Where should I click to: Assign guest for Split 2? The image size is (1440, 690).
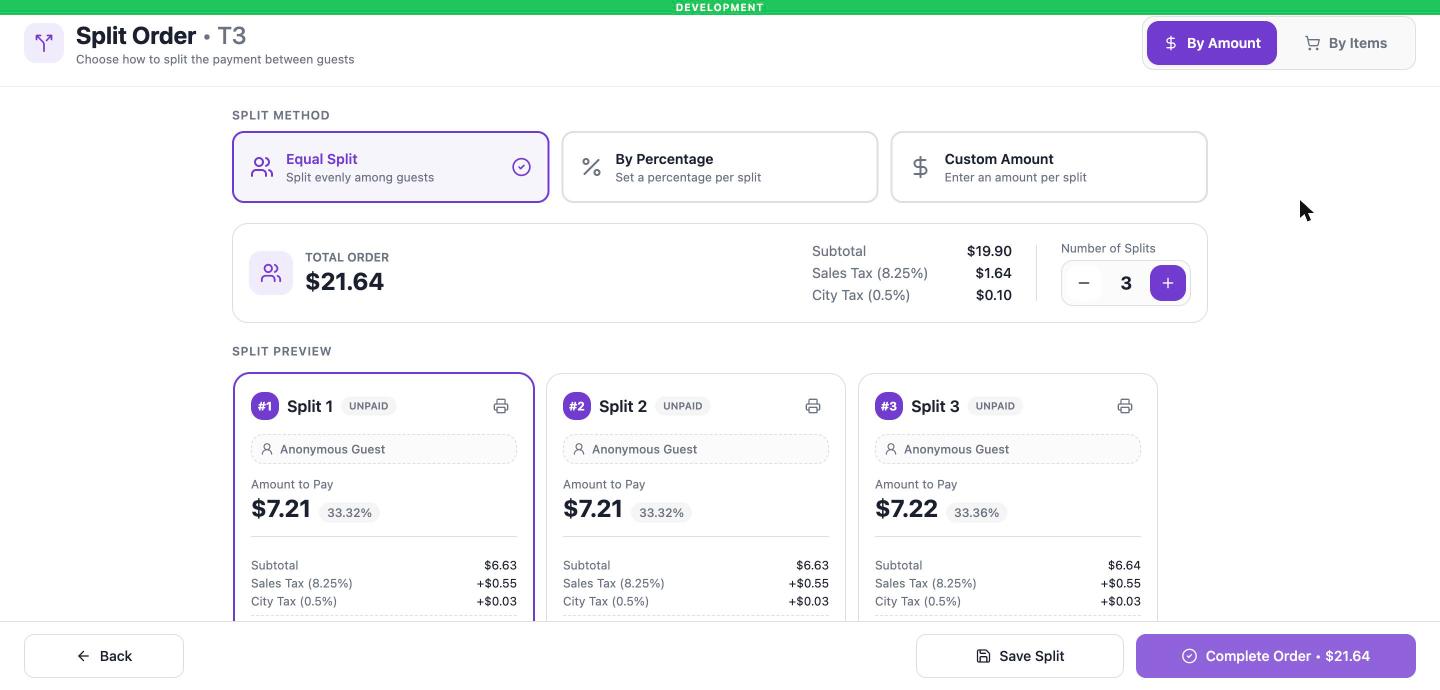pyautogui.click(x=696, y=449)
